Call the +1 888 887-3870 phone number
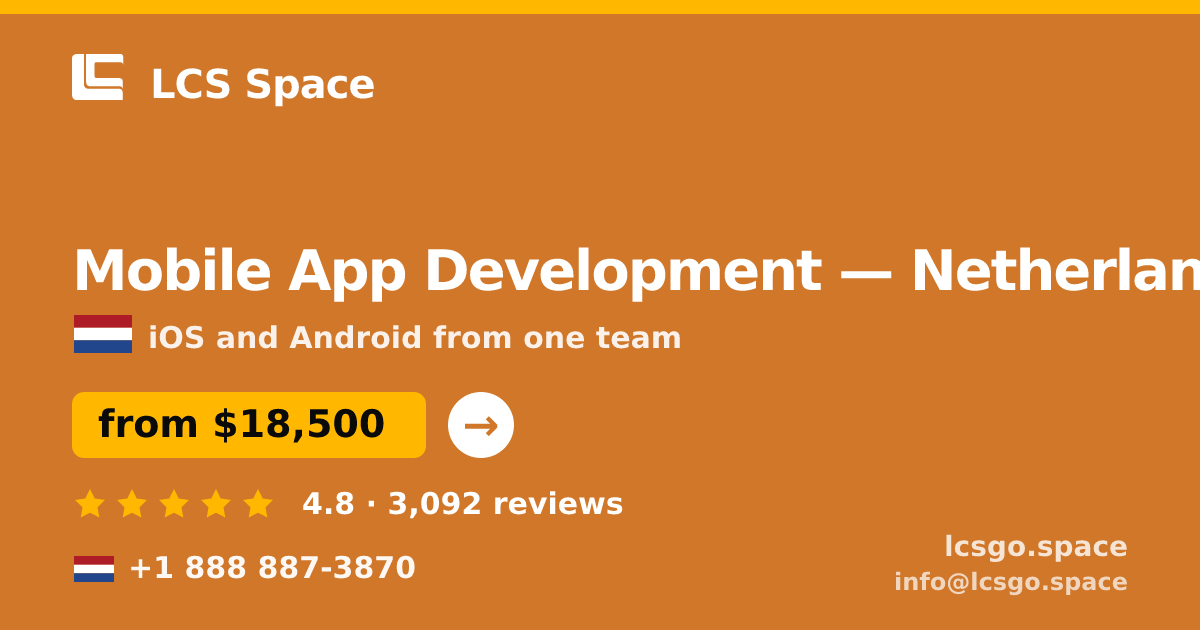This screenshot has width=1200, height=630. pos(272,568)
